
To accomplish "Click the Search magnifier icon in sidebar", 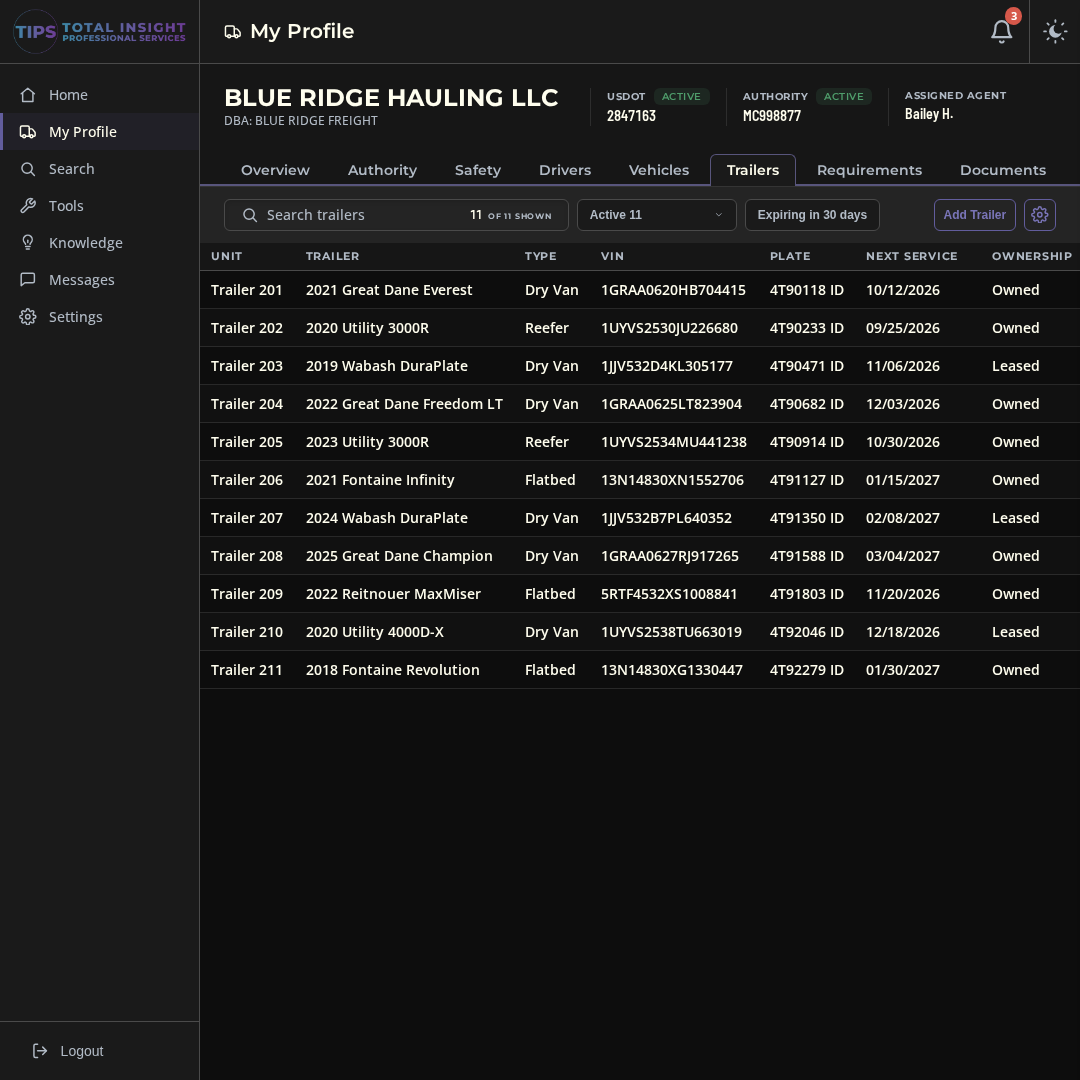I will [x=28, y=169].
